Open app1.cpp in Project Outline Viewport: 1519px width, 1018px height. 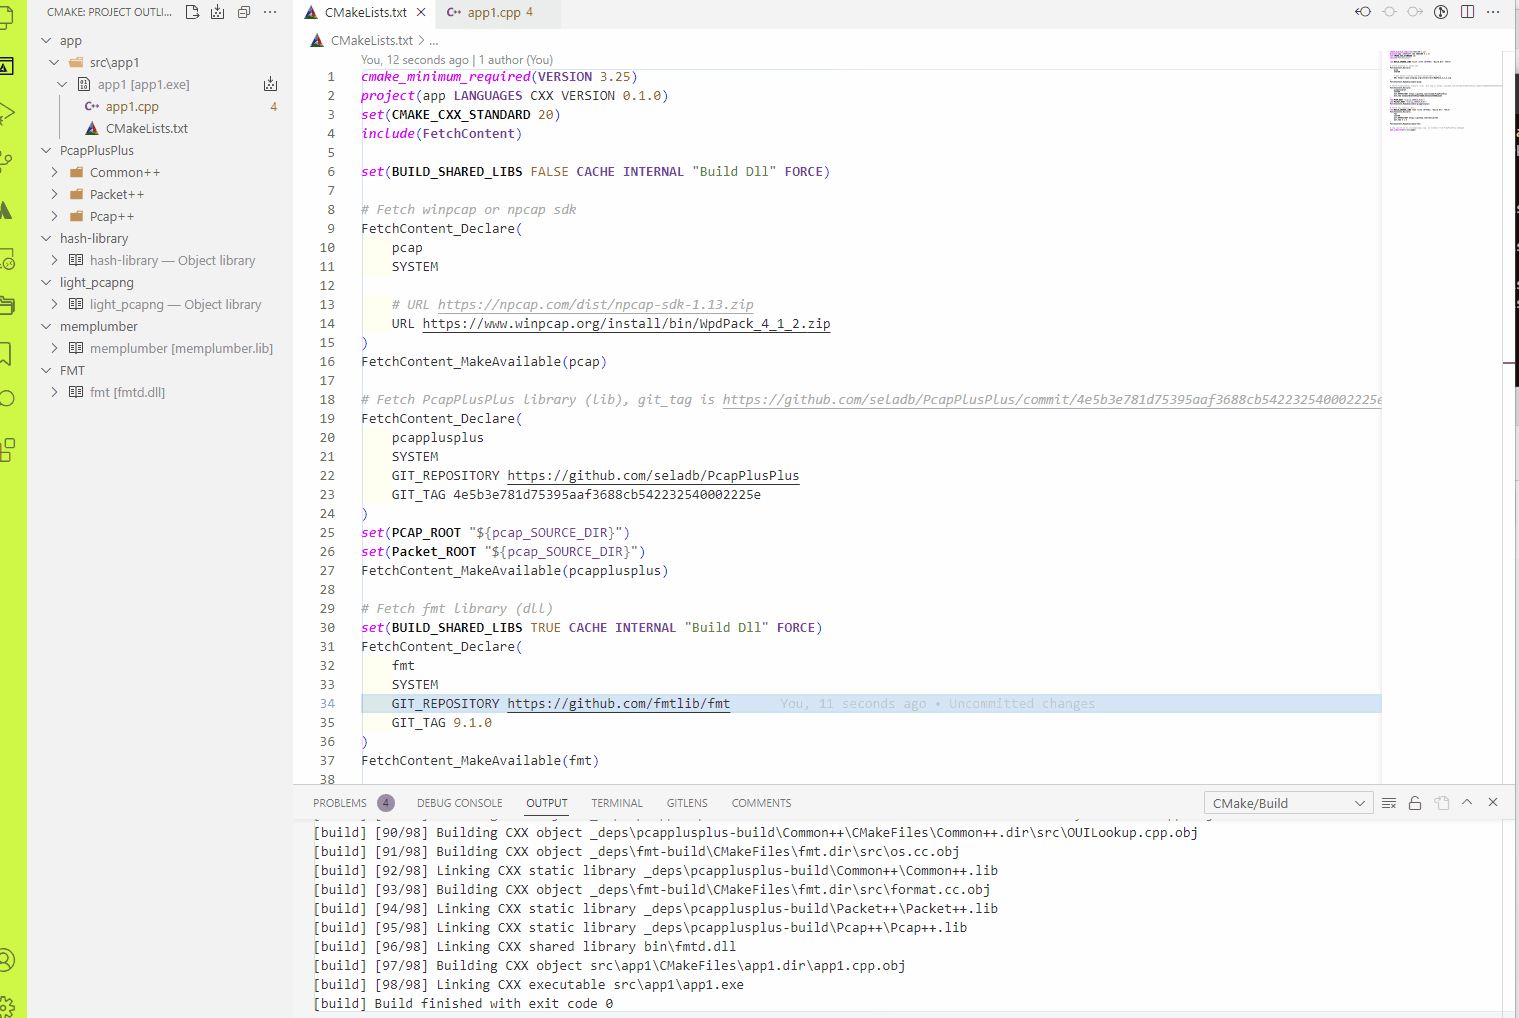pyautogui.click(x=132, y=106)
